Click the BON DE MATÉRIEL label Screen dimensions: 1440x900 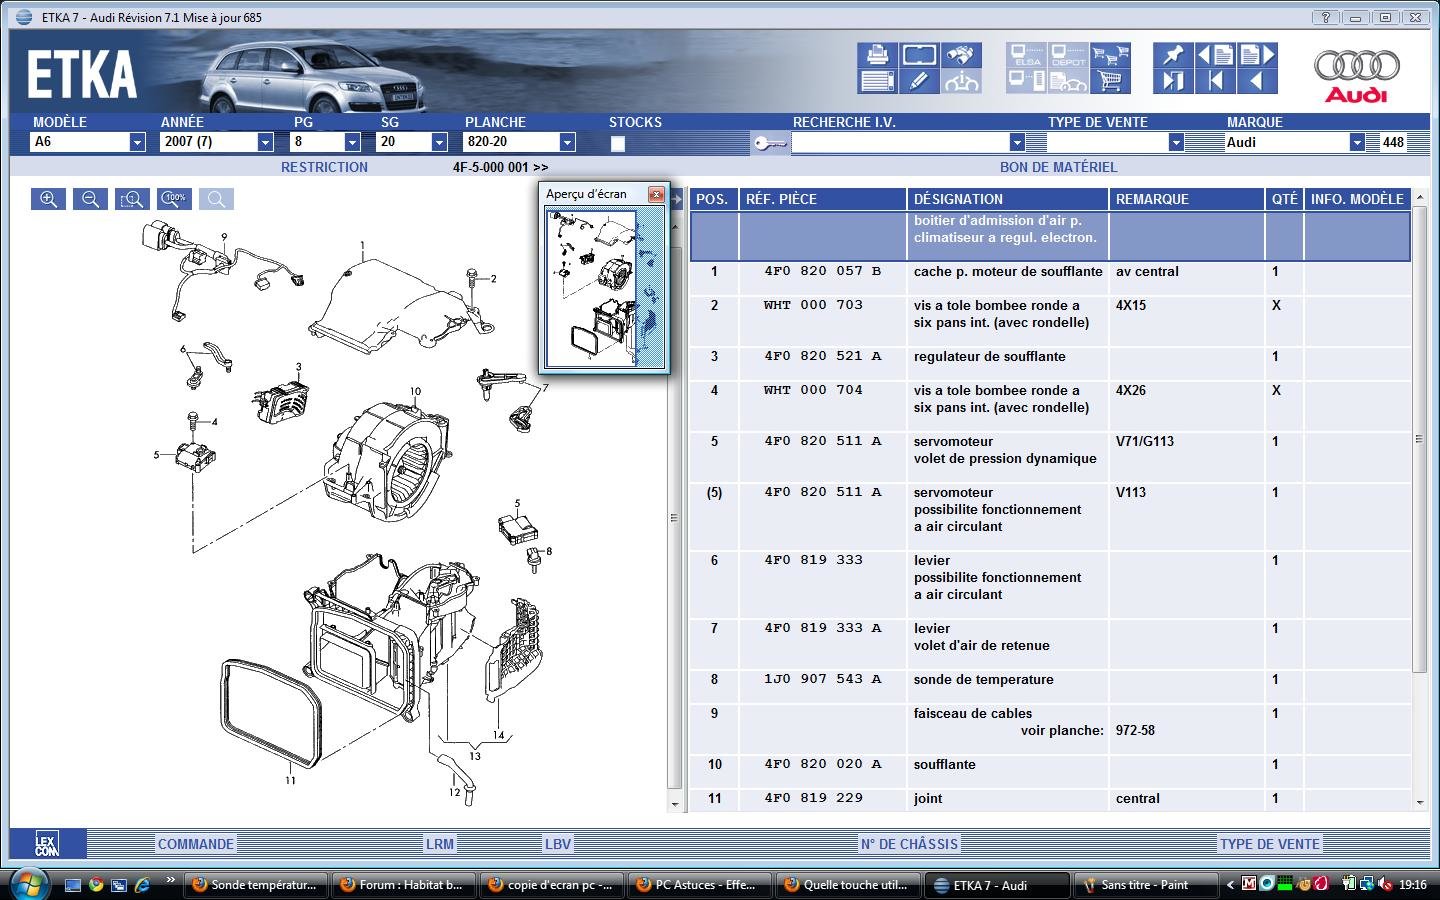tap(1058, 167)
